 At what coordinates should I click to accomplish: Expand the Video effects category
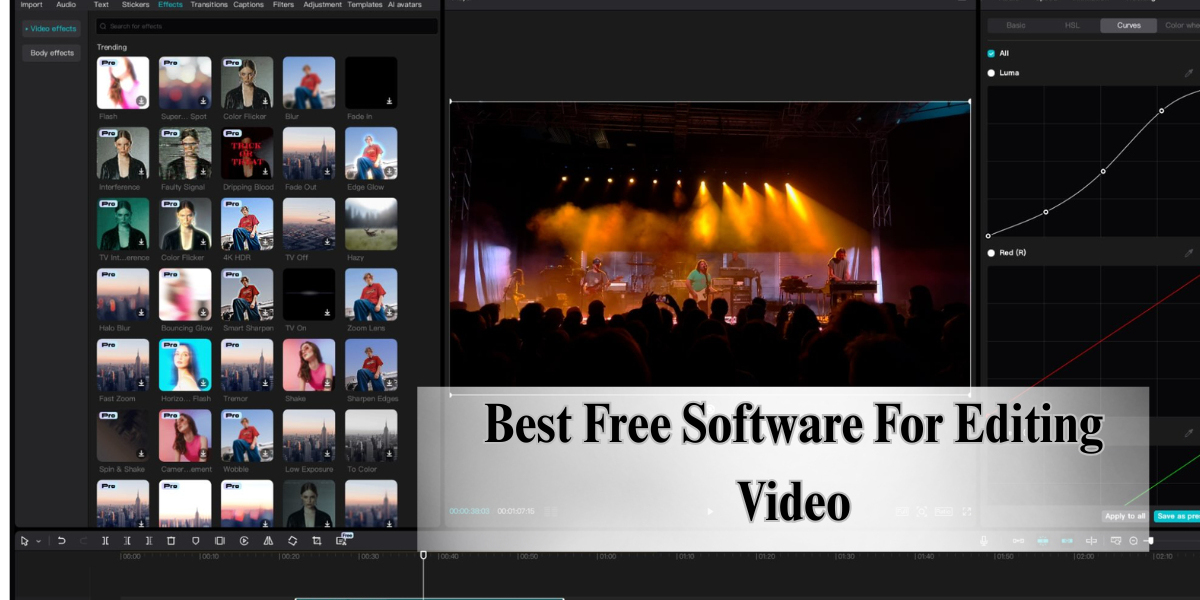[x=51, y=28]
